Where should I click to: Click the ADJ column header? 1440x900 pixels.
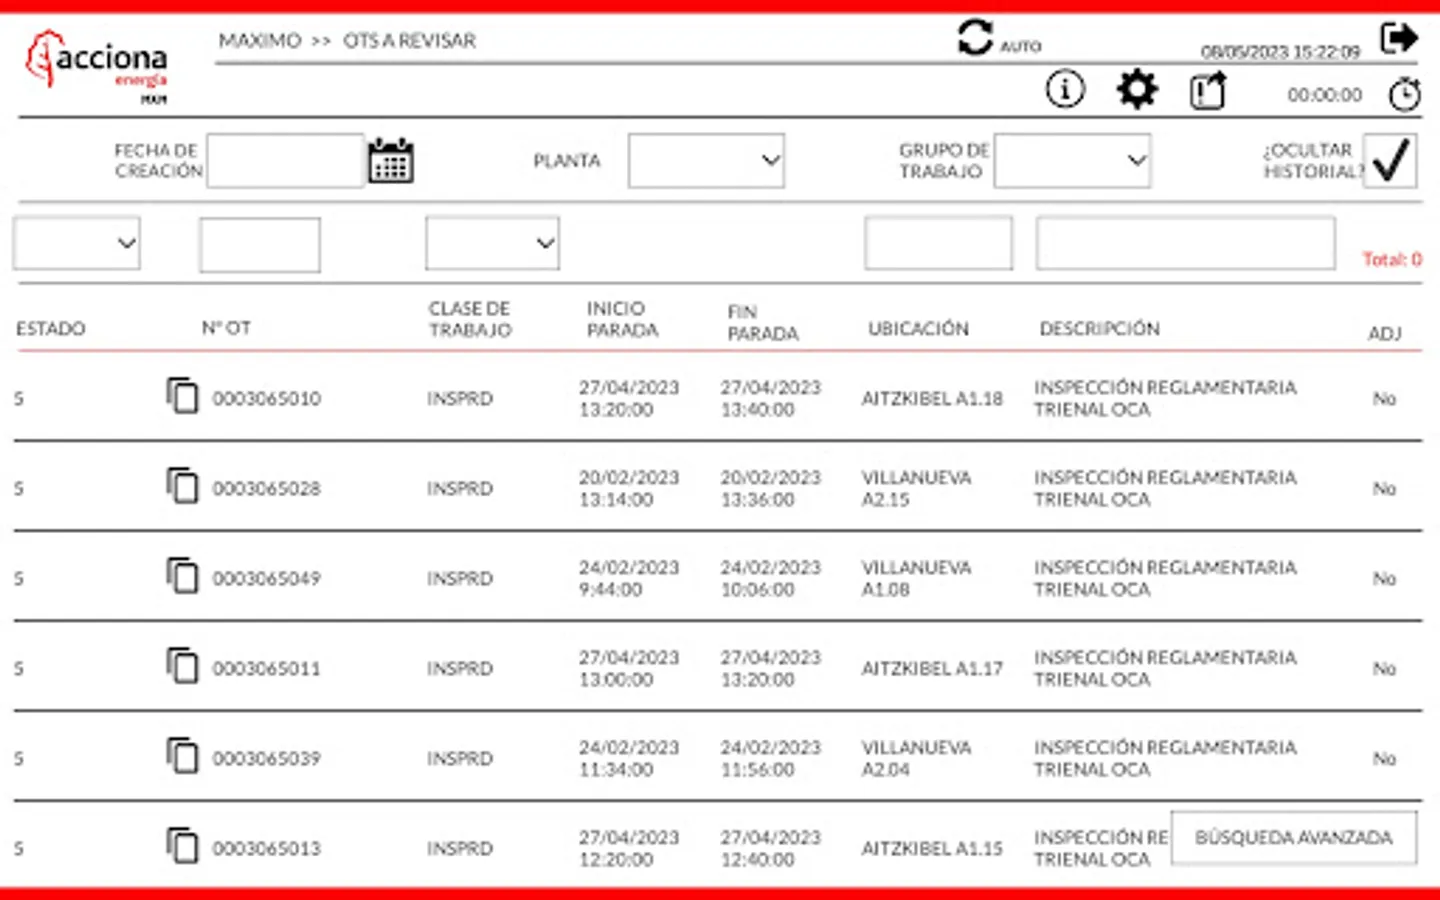pyautogui.click(x=1385, y=333)
